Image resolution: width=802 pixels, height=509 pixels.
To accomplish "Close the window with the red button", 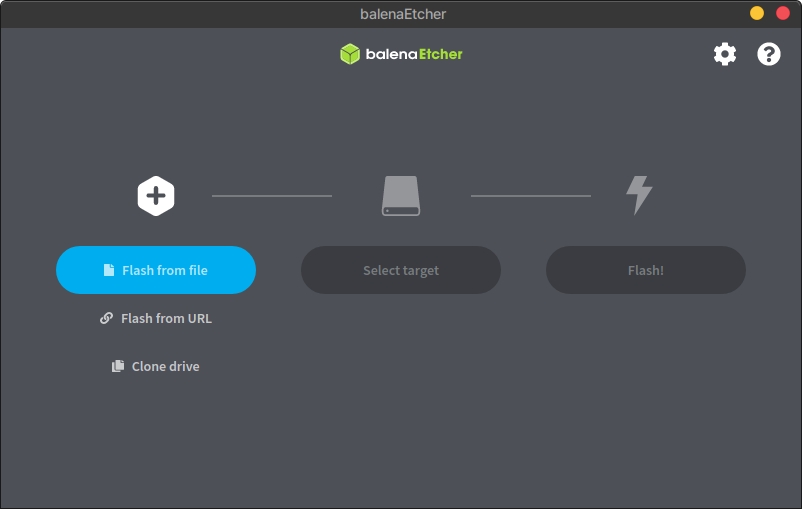I will point(783,13).
